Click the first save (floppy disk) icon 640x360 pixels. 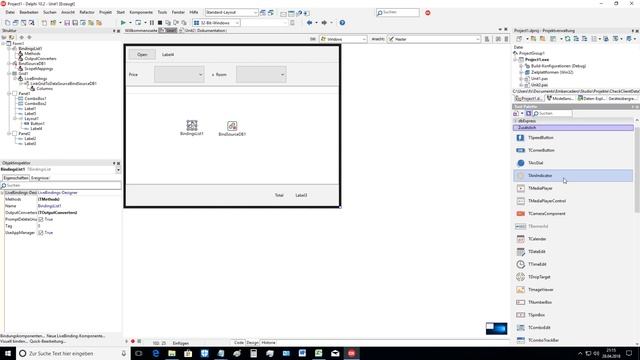click(x=67, y=23)
